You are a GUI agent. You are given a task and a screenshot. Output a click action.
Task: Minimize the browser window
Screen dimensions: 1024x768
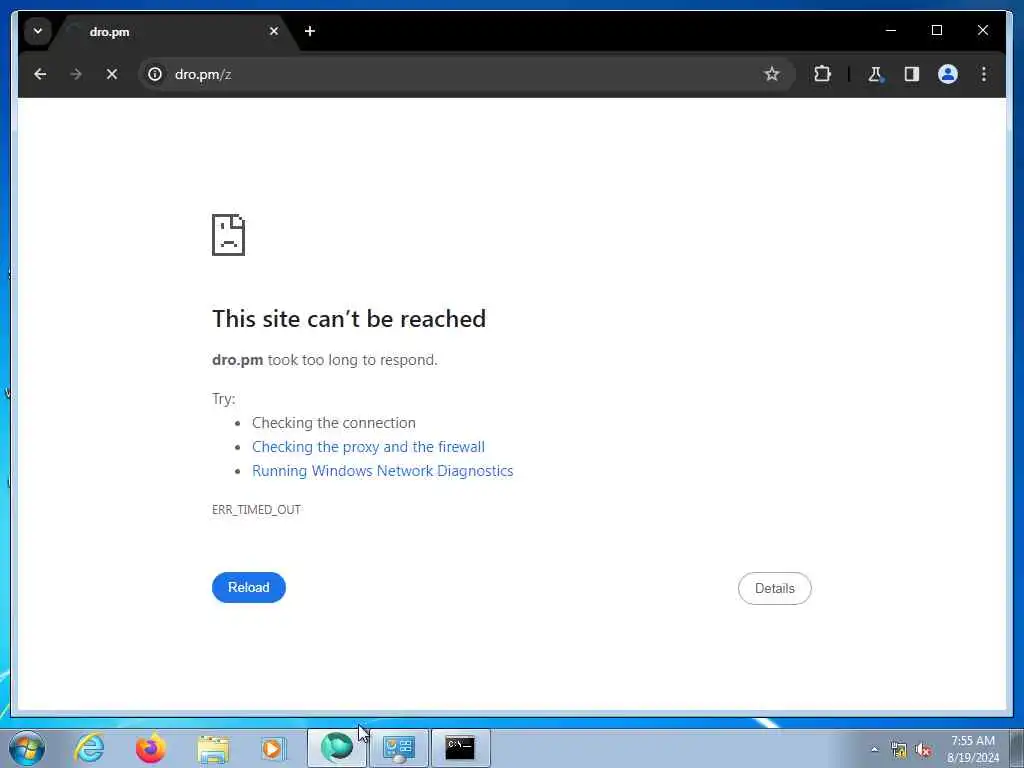891,30
